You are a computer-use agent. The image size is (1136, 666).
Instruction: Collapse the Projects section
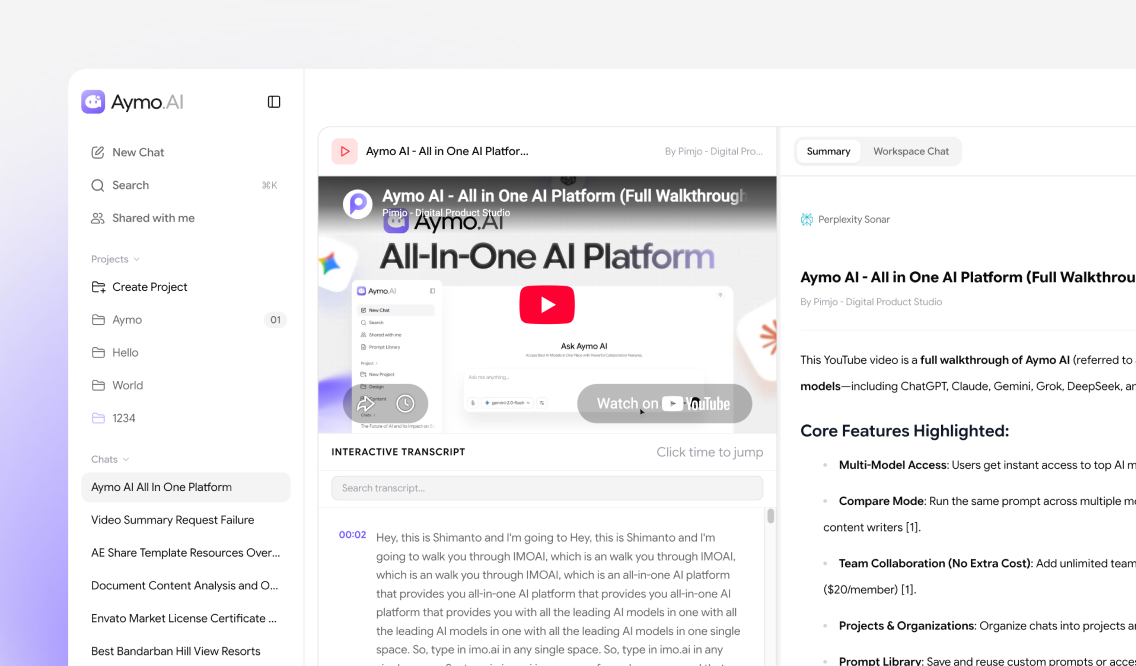pyautogui.click(x=115, y=259)
